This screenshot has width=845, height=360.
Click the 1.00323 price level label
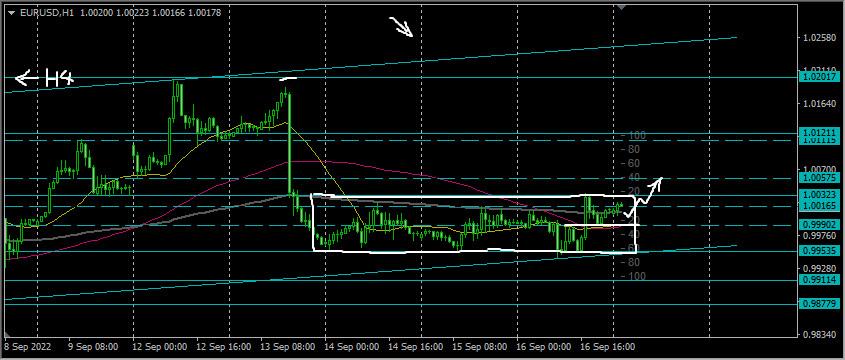[818, 195]
